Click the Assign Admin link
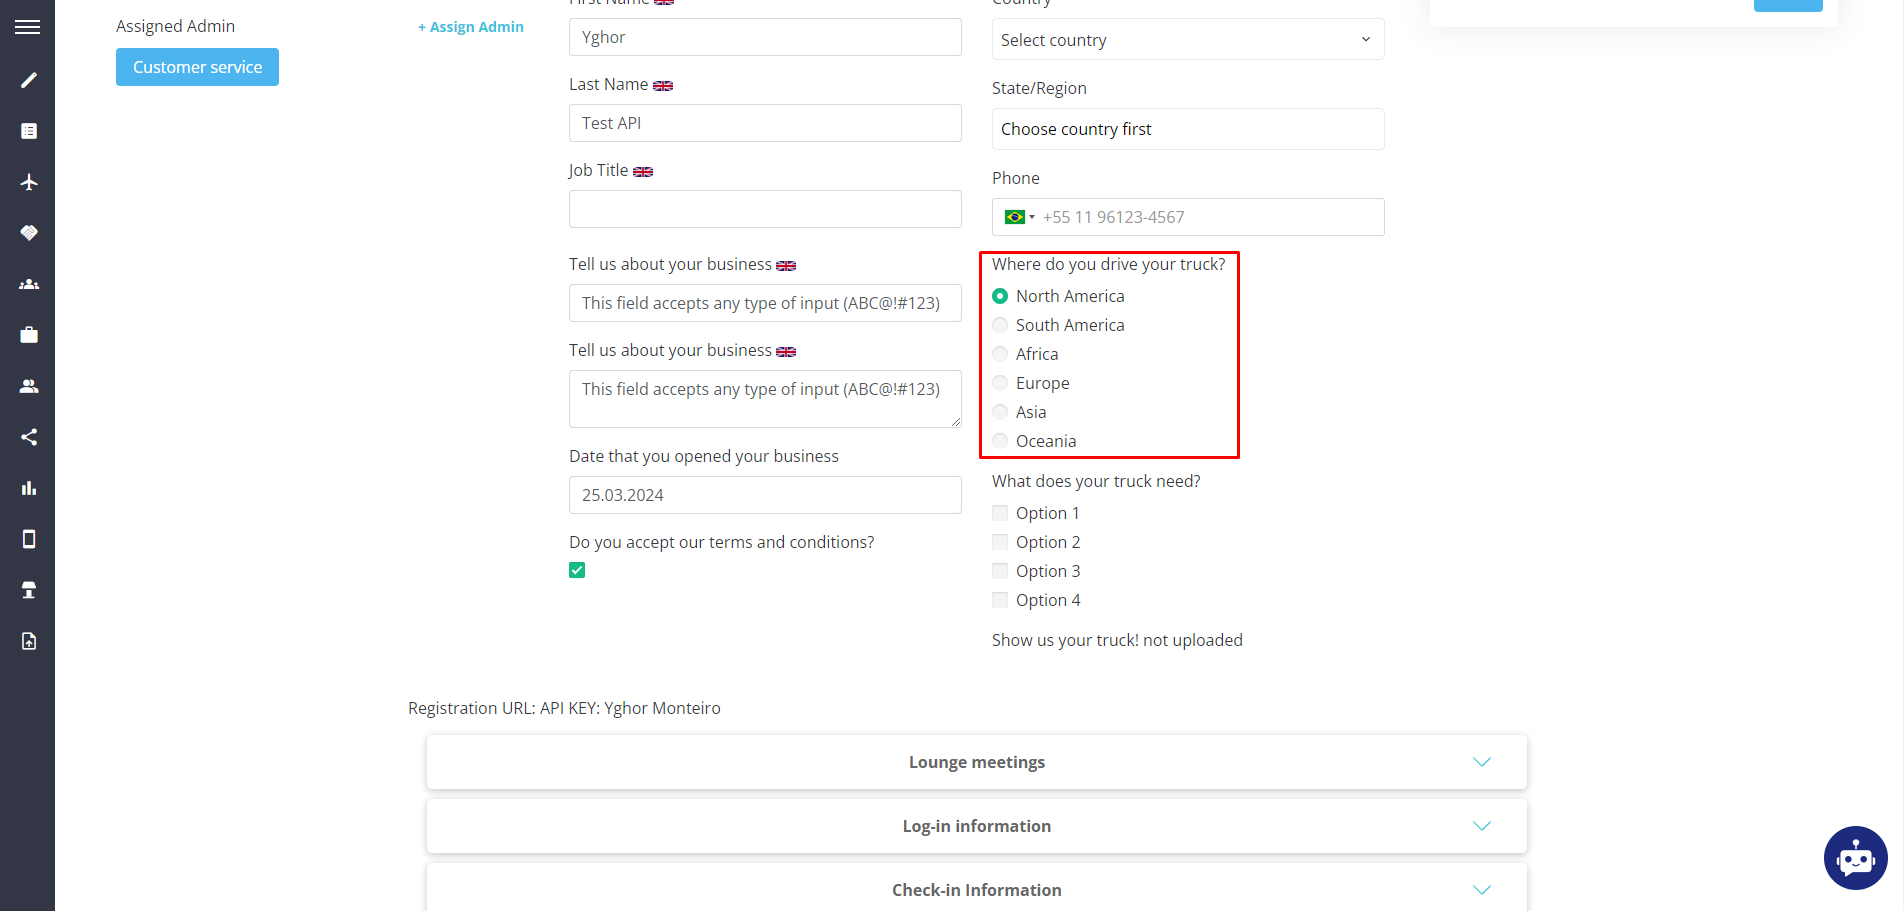The height and width of the screenshot is (911, 1904). click(471, 27)
